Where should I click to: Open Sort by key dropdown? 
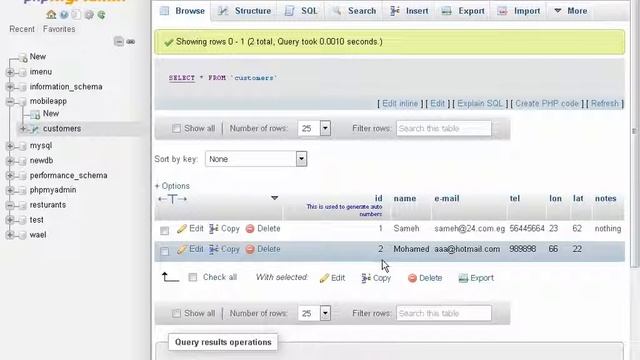tap(256, 159)
